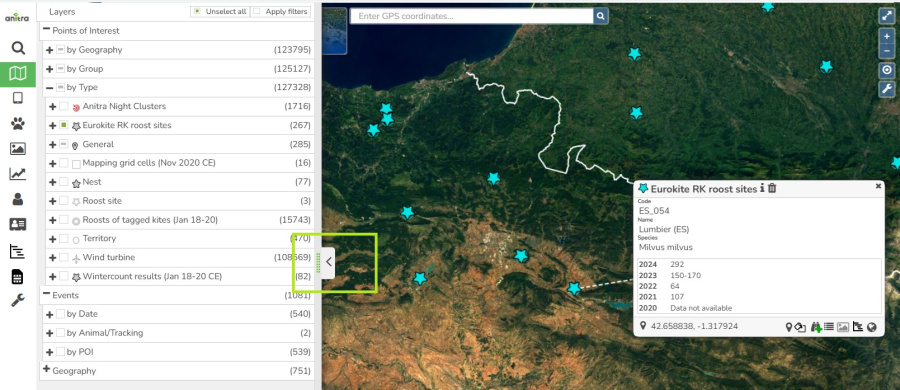
Task: Check the Anitra Night Clusters layer
Action: pos(64,106)
